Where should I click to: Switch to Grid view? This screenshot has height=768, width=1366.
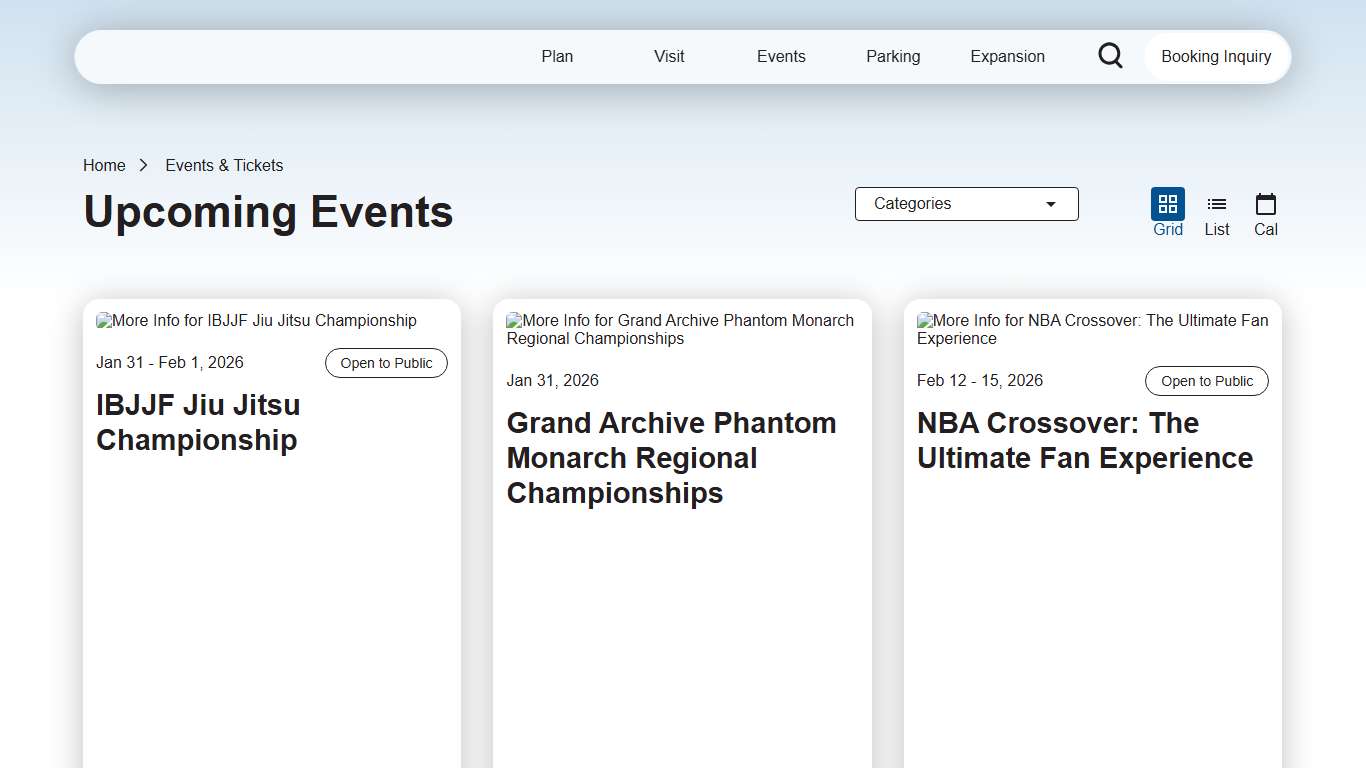[1167, 205]
